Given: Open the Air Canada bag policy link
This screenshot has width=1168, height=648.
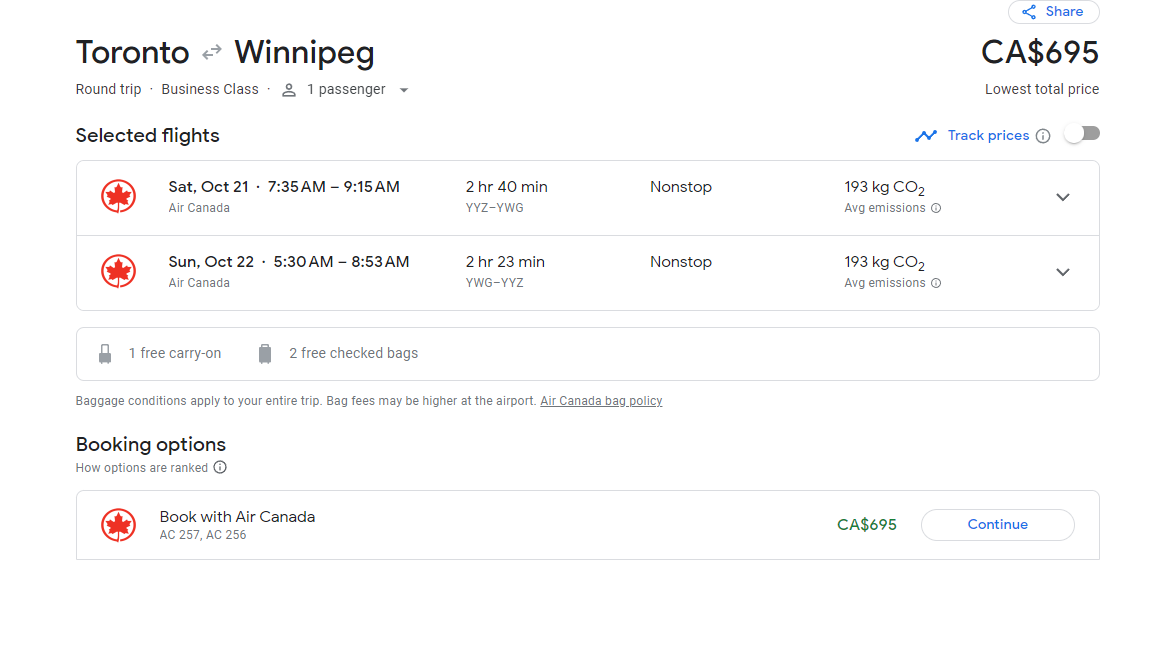Looking at the screenshot, I should (601, 401).
